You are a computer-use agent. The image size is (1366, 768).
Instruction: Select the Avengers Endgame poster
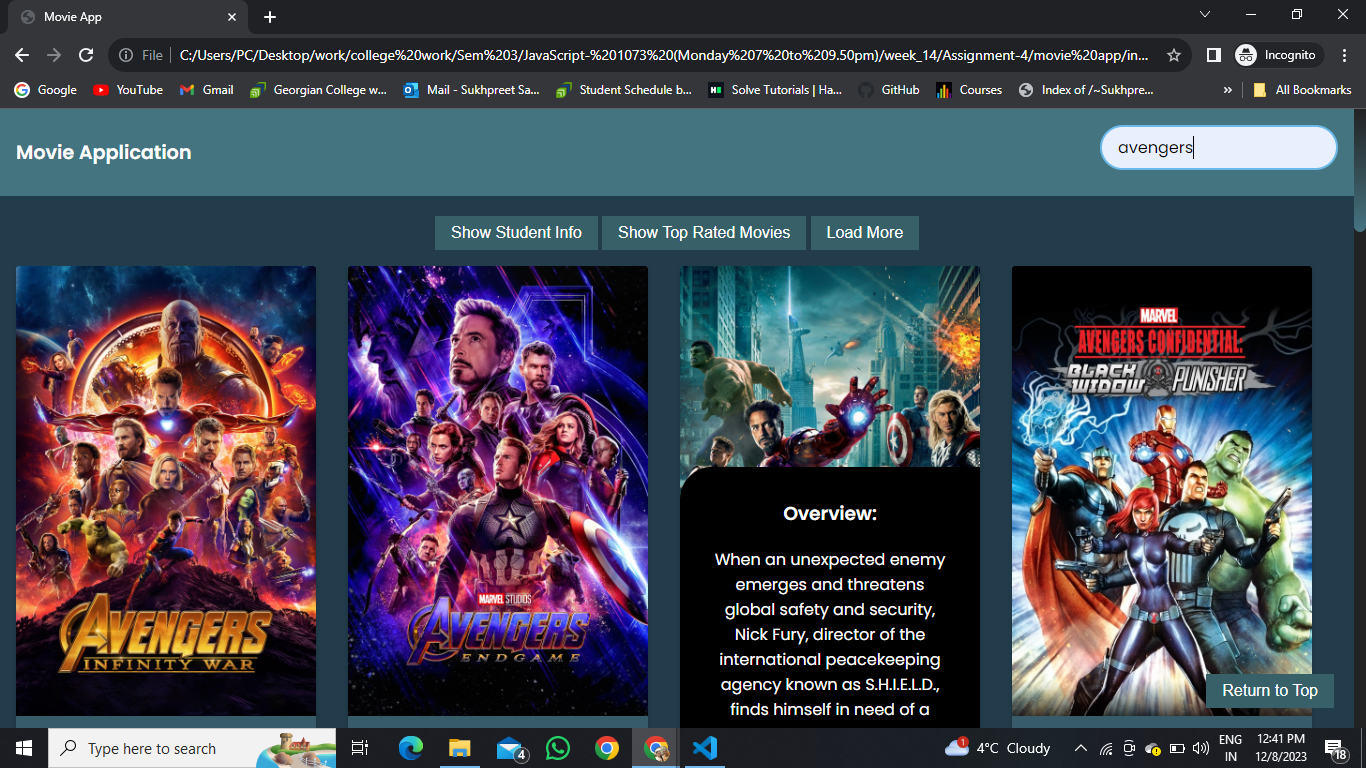(498, 490)
